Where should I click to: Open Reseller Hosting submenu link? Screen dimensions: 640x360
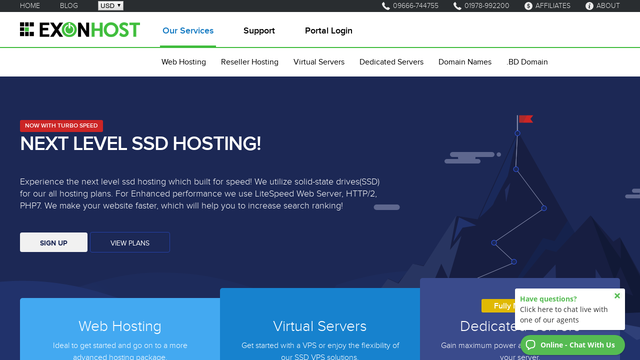249,62
